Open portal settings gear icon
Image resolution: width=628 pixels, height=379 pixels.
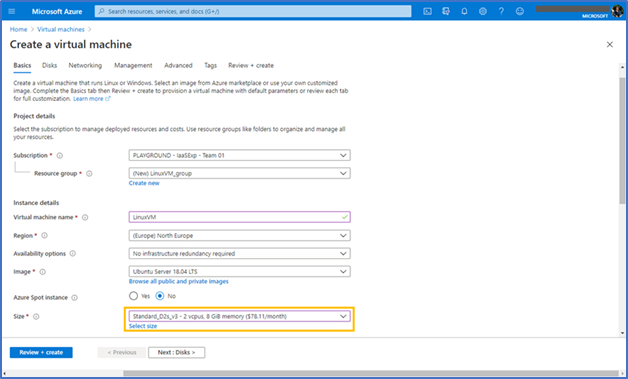(x=483, y=12)
